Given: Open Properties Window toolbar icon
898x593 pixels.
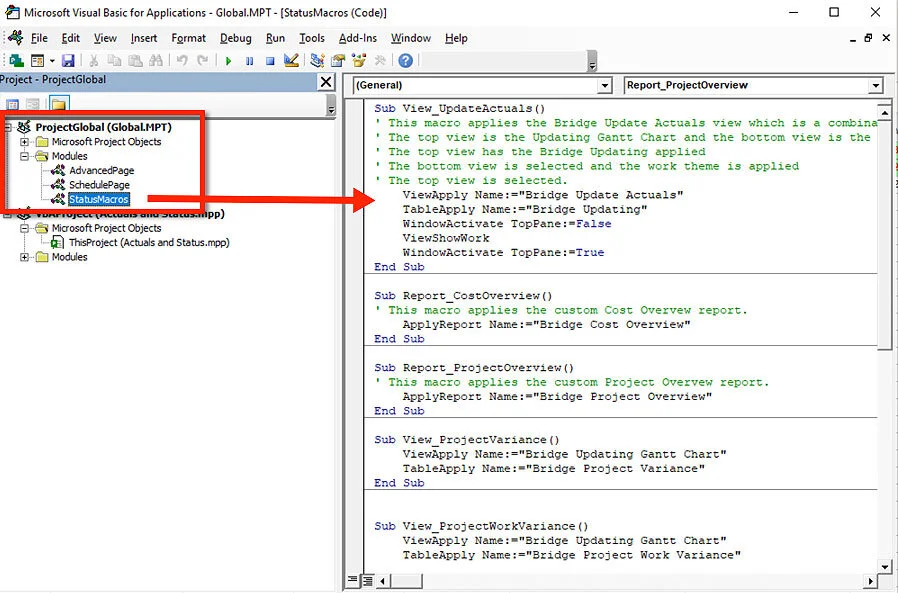Looking at the screenshot, I should (338, 60).
